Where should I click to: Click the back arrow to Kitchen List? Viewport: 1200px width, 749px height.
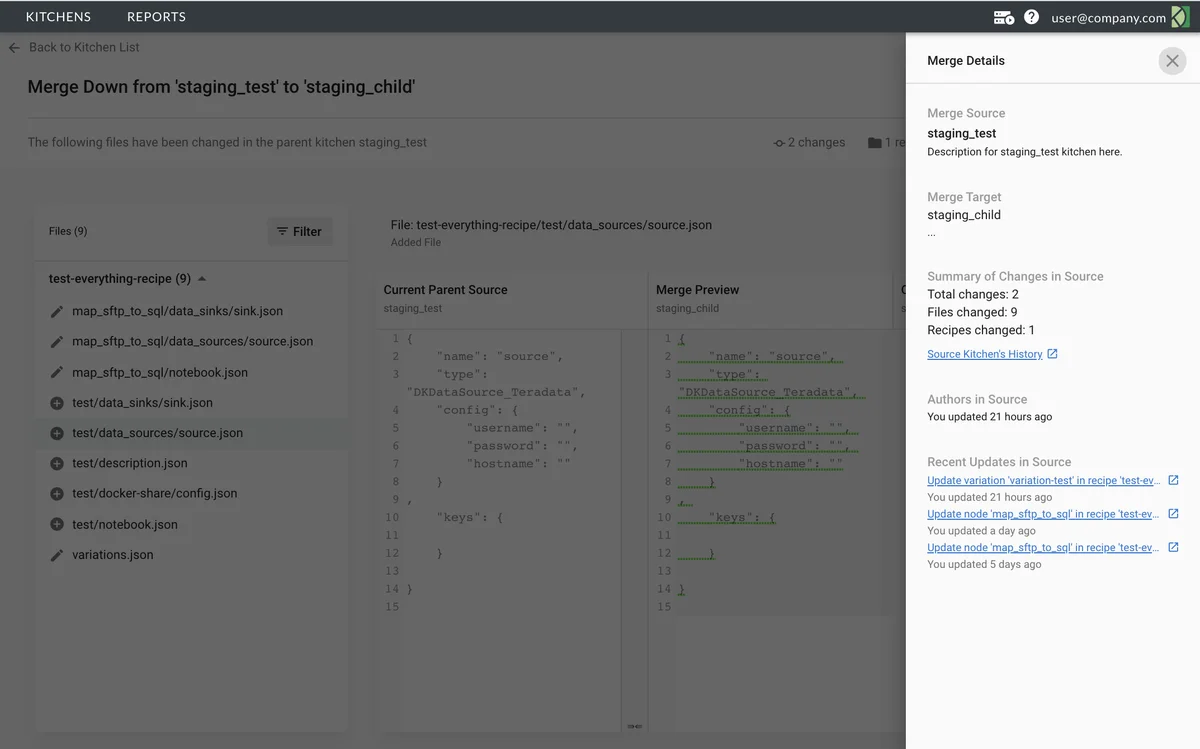[x=14, y=47]
